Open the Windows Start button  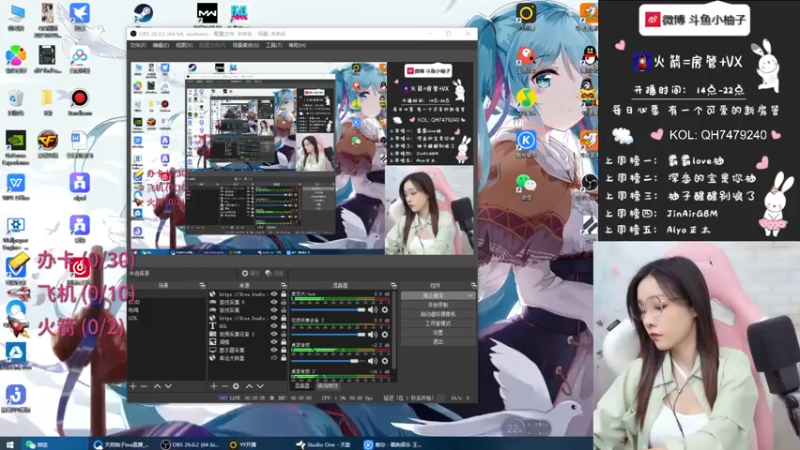click(x=9, y=444)
